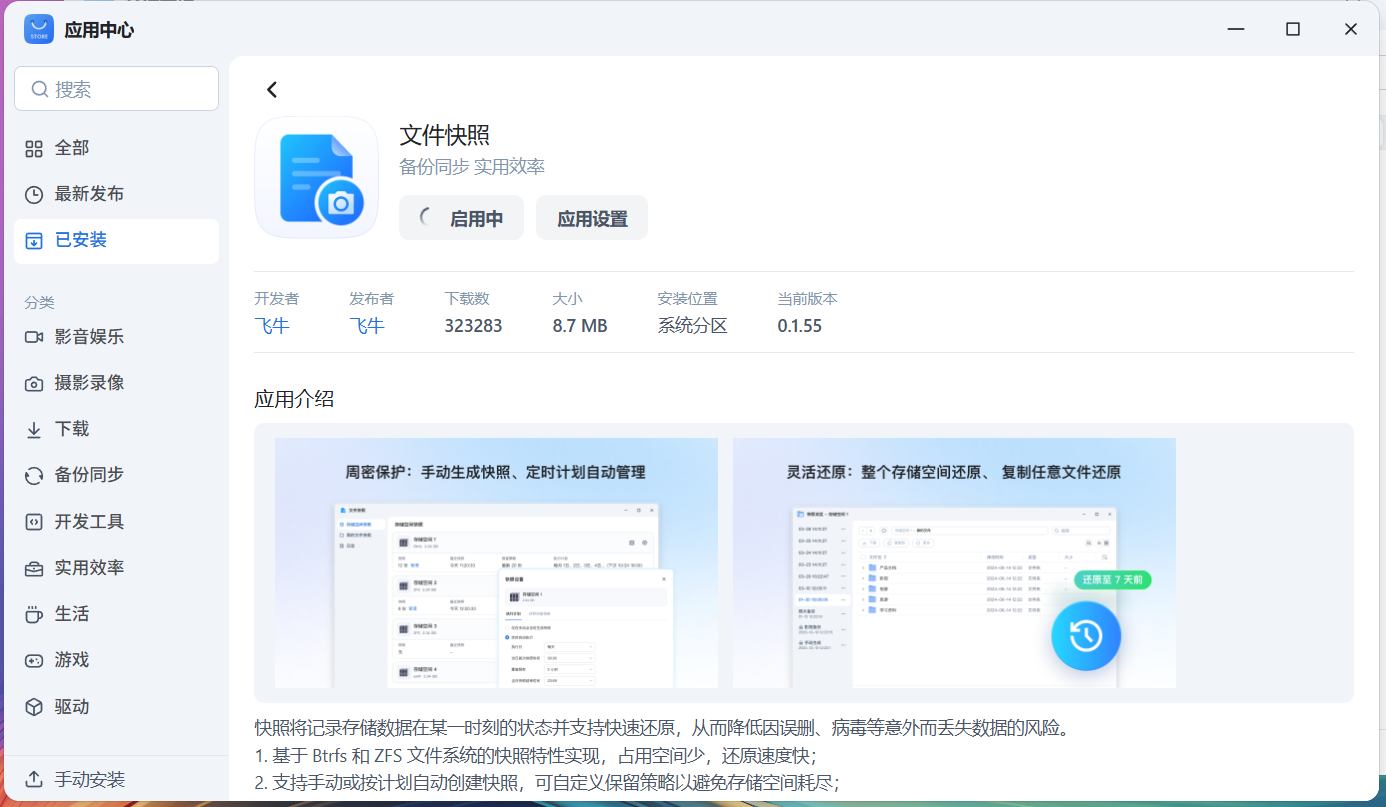Click the 启用中 button
This screenshot has width=1386, height=807.
coord(461,218)
